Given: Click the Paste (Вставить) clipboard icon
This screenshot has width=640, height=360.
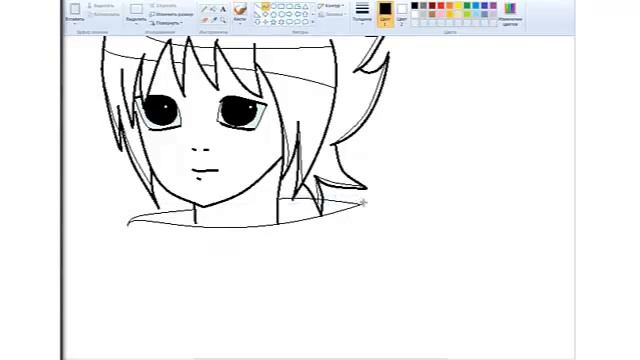Looking at the screenshot, I should click(75, 9).
